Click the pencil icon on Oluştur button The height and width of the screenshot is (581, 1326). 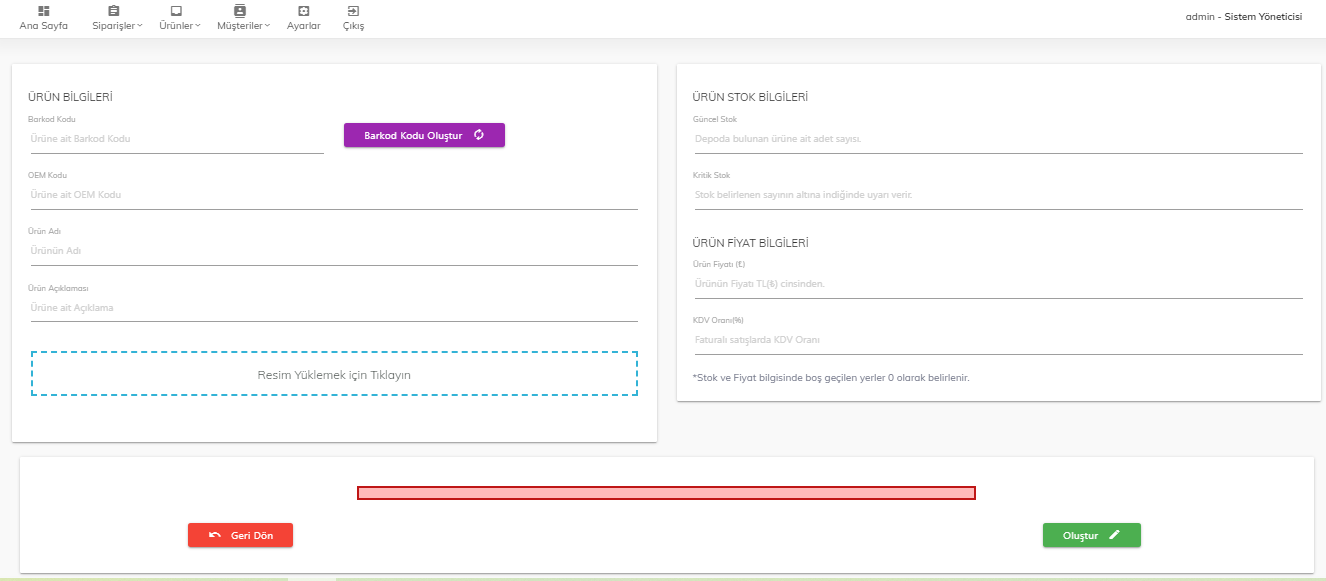pos(1114,535)
